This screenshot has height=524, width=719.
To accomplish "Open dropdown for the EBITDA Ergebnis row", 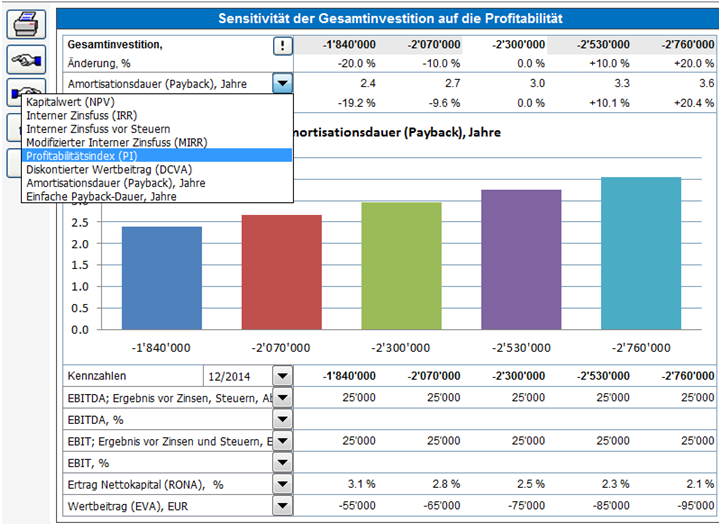I will click(282, 397).
